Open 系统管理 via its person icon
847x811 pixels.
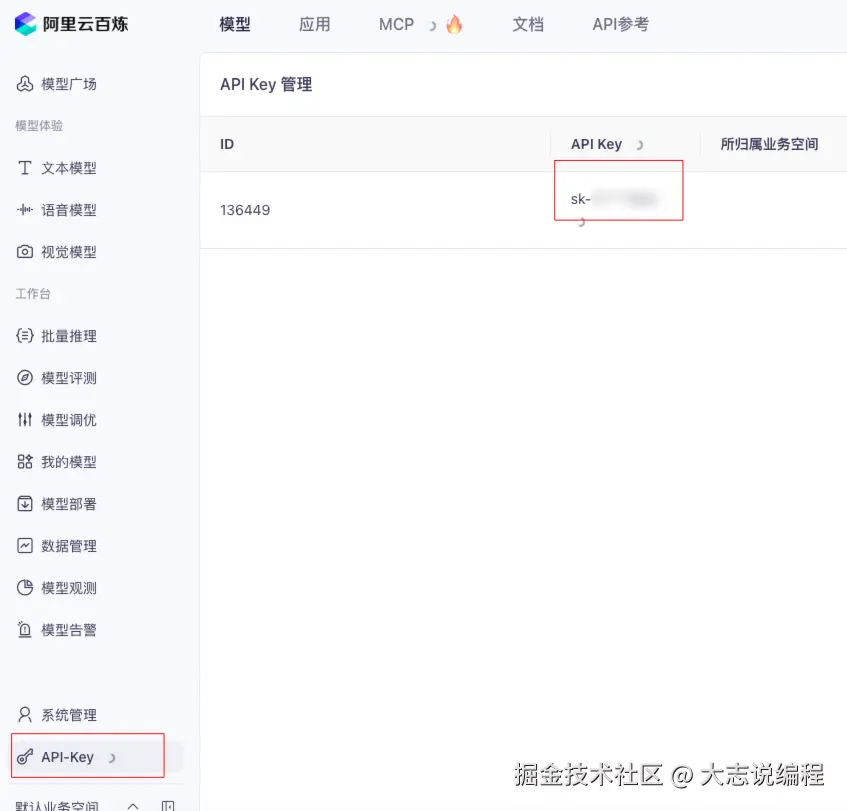point(25,715)
